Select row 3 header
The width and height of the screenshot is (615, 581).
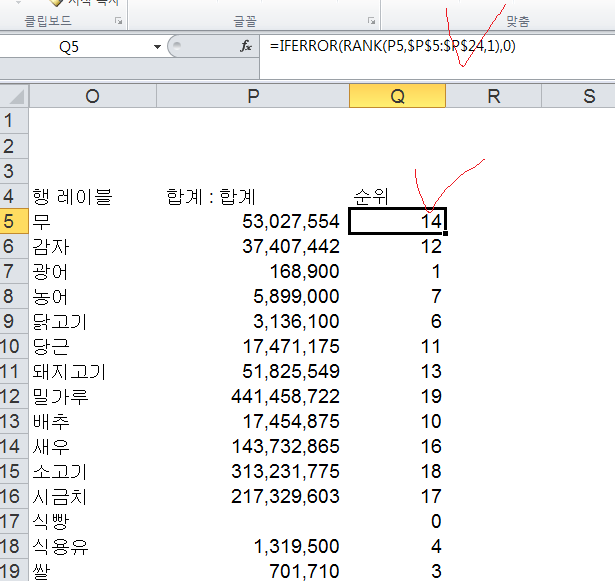click(x=14, y=171)
